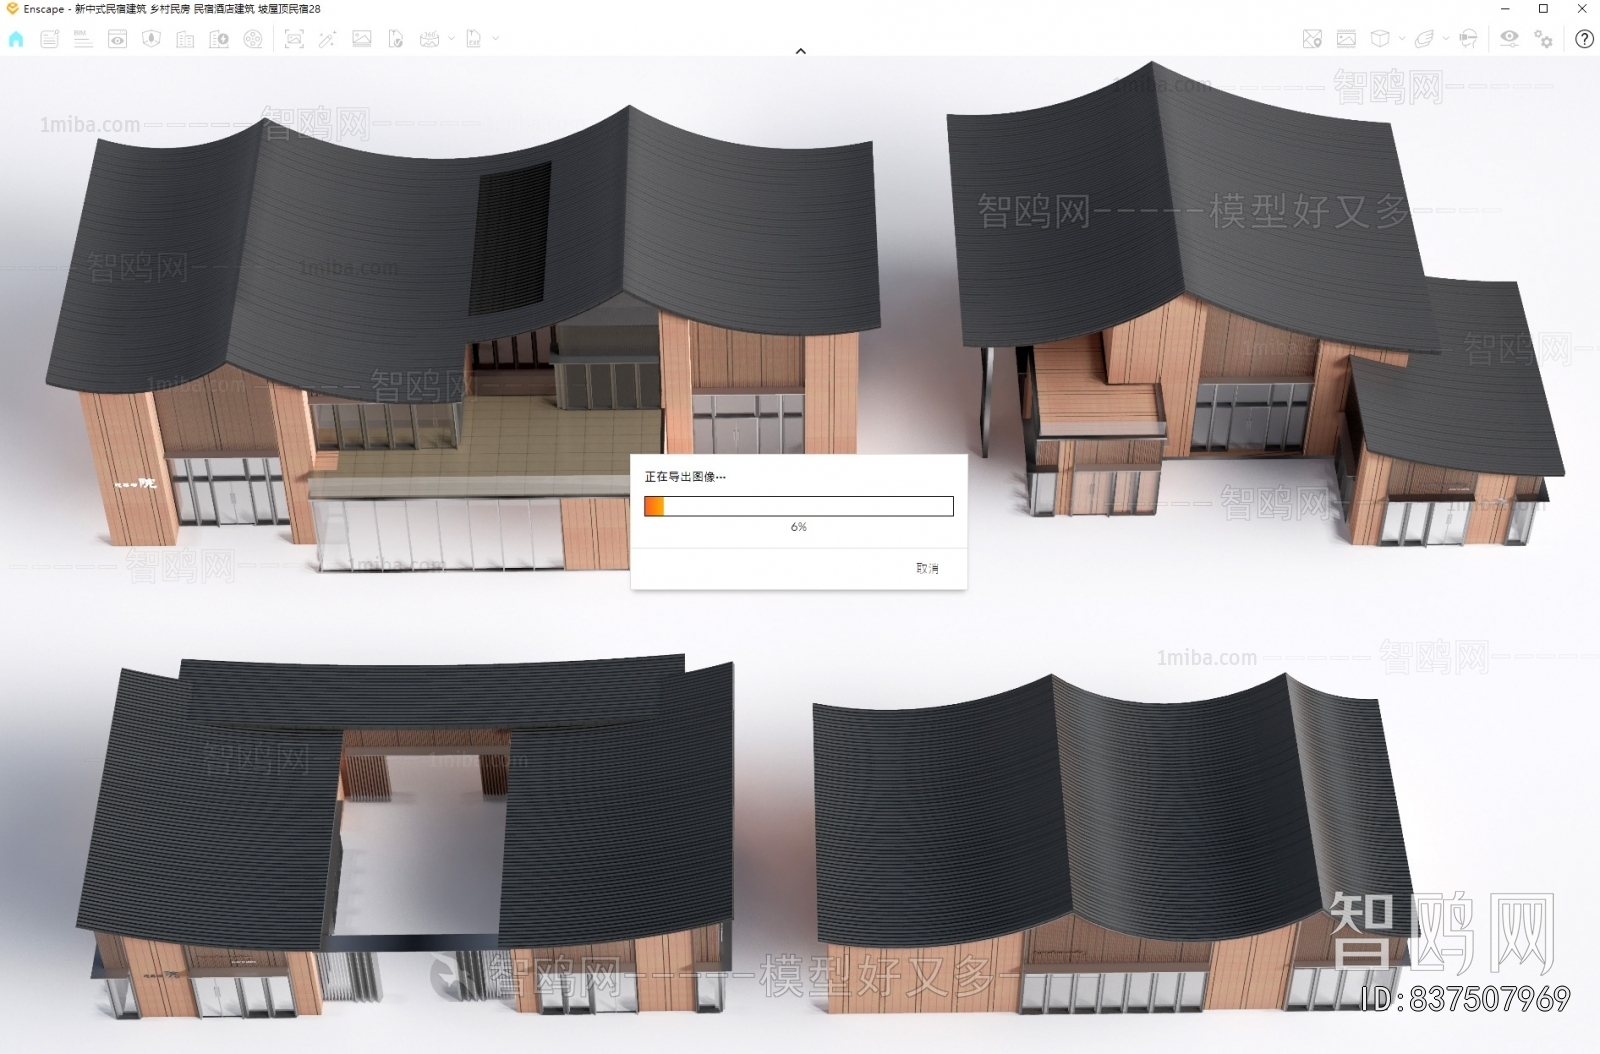Click the Home icon in the toolbar
The width and height of the screenshot is (1600, 1054).
(15, 40)
